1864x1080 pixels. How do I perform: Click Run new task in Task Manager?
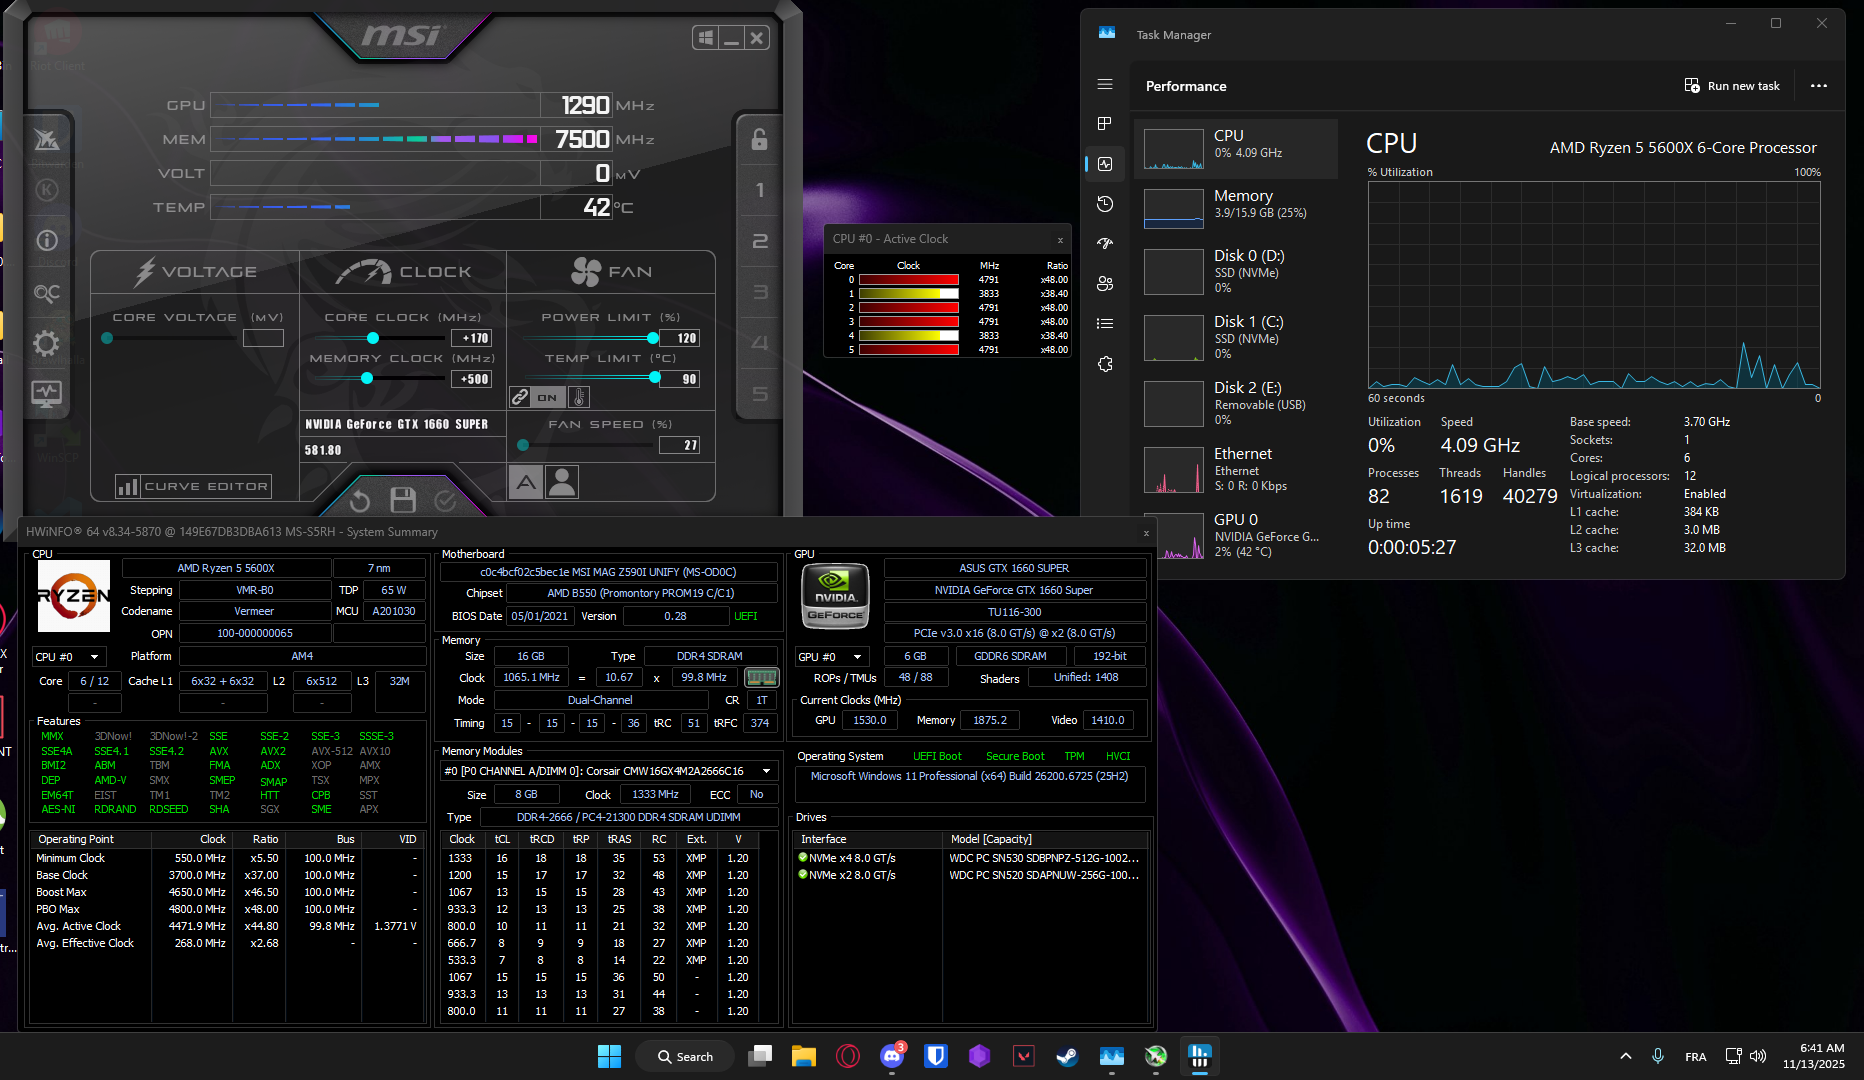[1732, 86]
